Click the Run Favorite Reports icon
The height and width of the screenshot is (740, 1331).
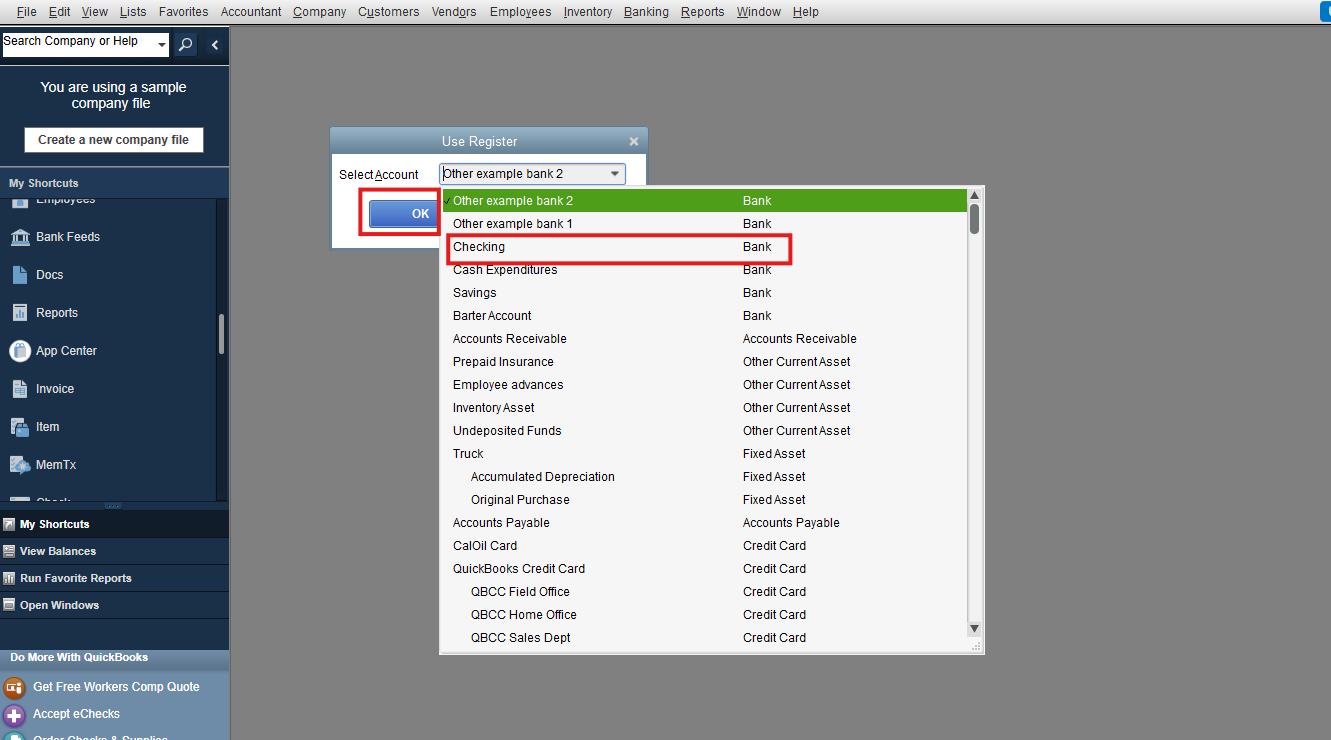pyautogui.click(x=9, y=578)
